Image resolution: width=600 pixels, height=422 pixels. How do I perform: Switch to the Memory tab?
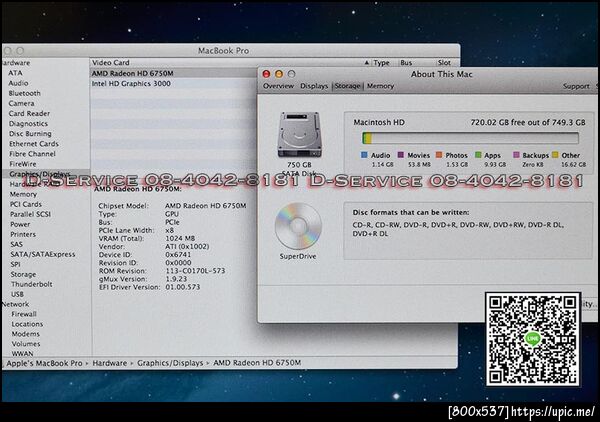pyautogui.click(x=380, y=86)
